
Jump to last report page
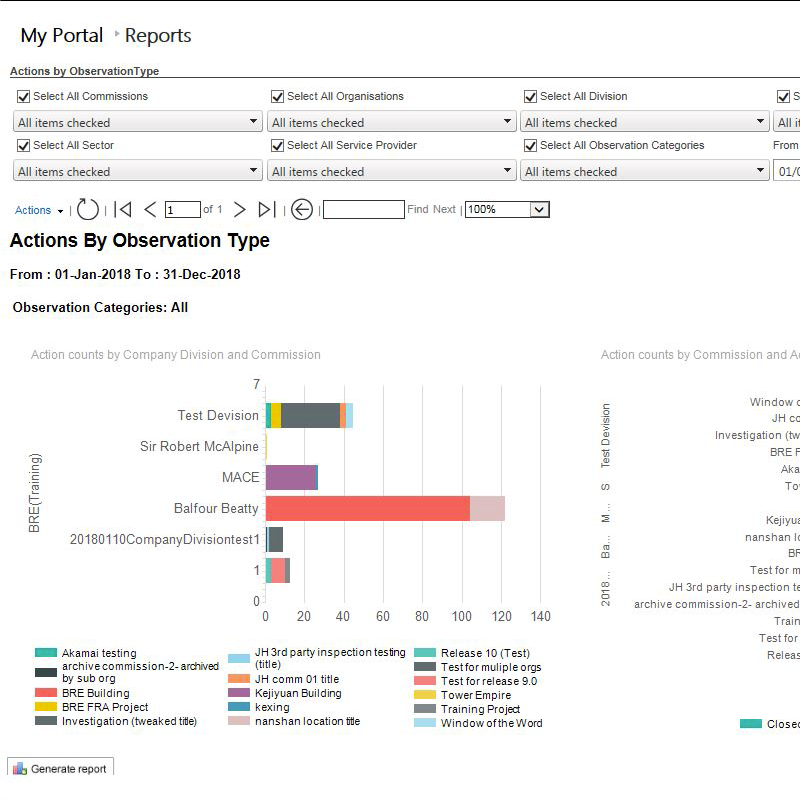click(x=266, y=210)
